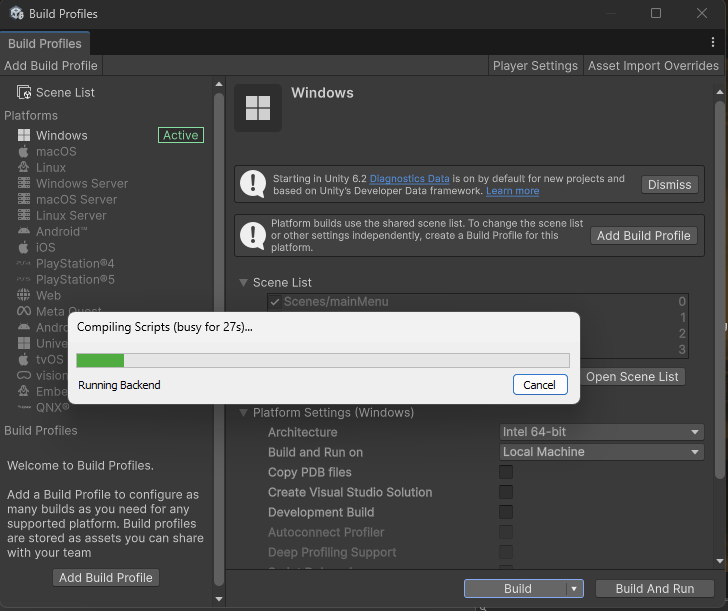Click the green Active badge
The height and width of the screenshot is (611, 728).
[181, 135]
